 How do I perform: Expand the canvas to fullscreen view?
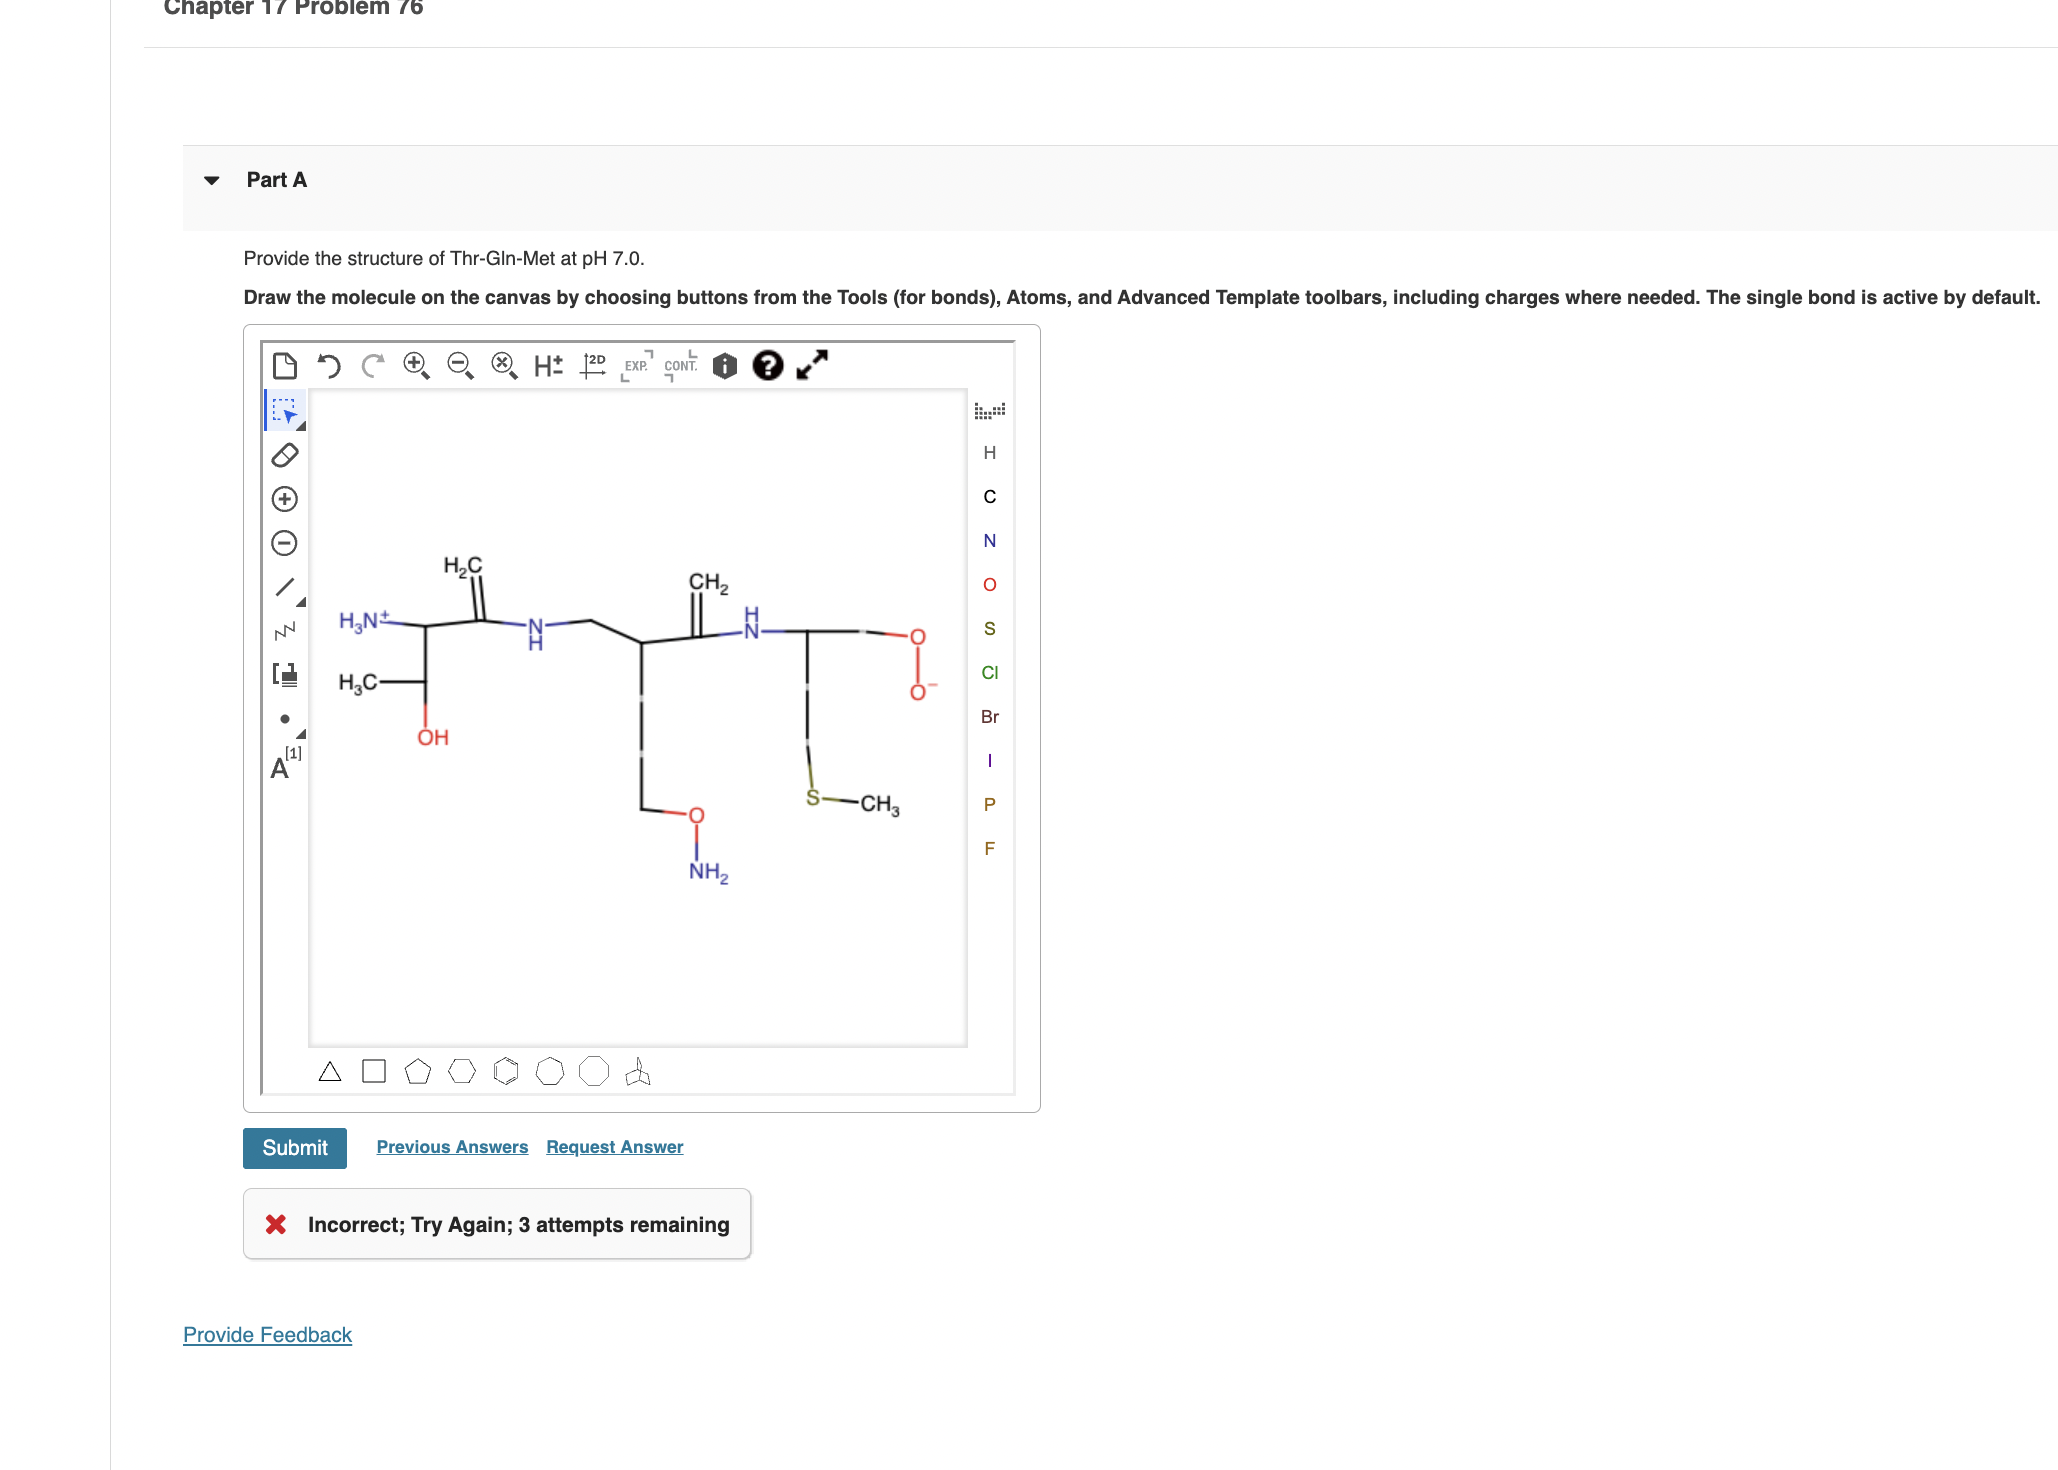(812, 366)
